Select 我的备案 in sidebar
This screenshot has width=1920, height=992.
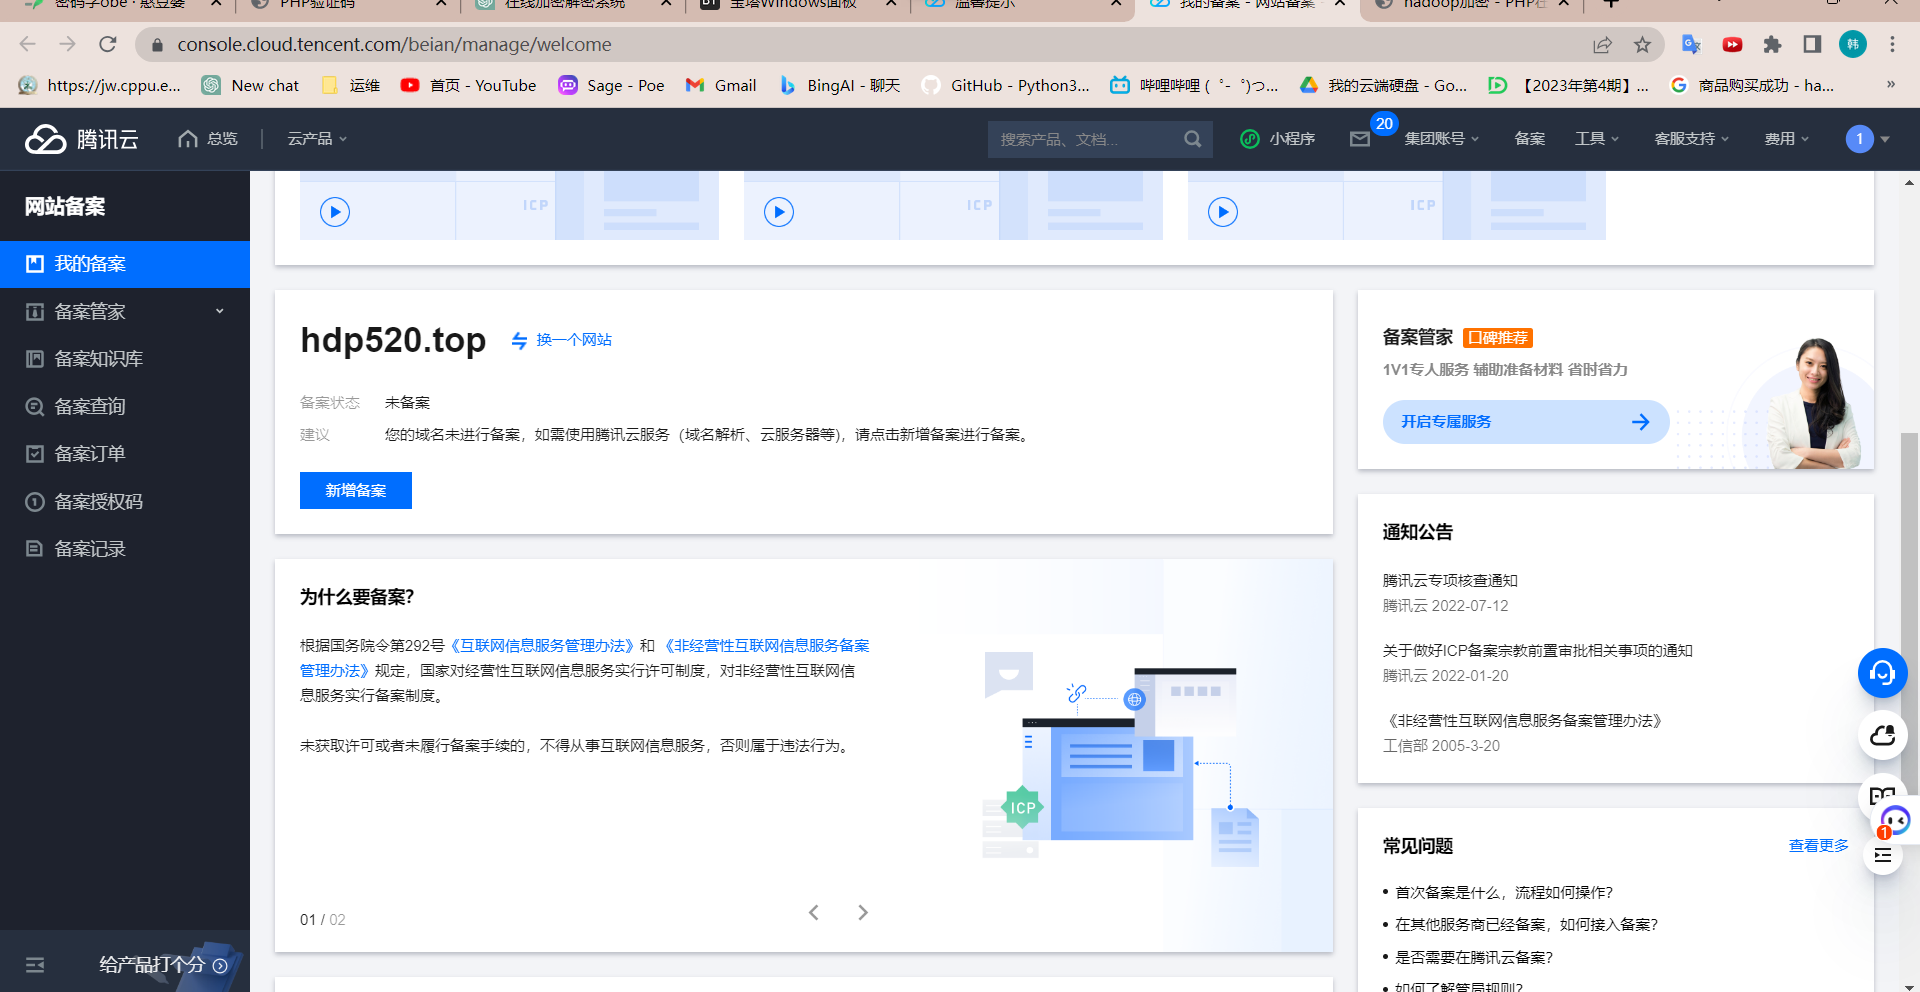point(125,264)
